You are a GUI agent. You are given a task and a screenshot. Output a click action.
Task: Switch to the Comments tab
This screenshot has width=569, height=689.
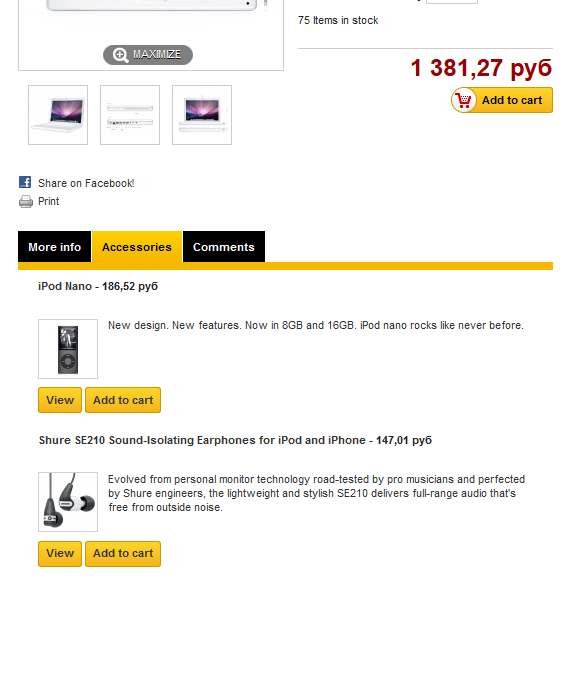pos(224,247)
